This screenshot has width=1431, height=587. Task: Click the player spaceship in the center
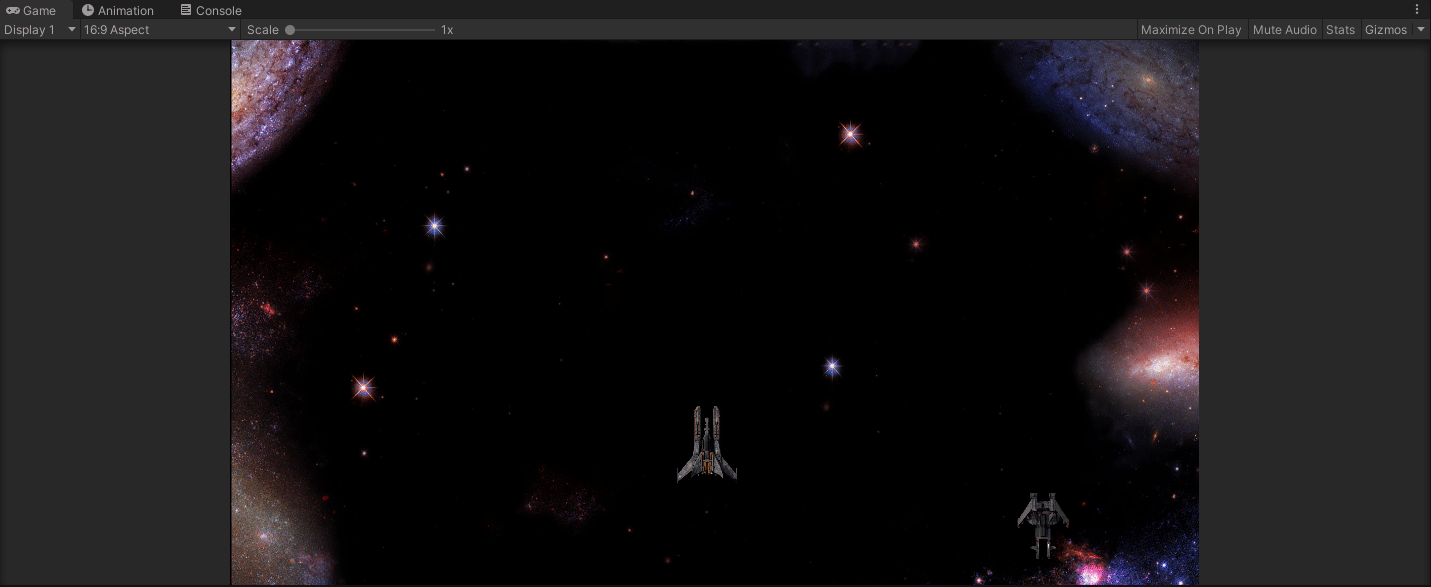707,444
